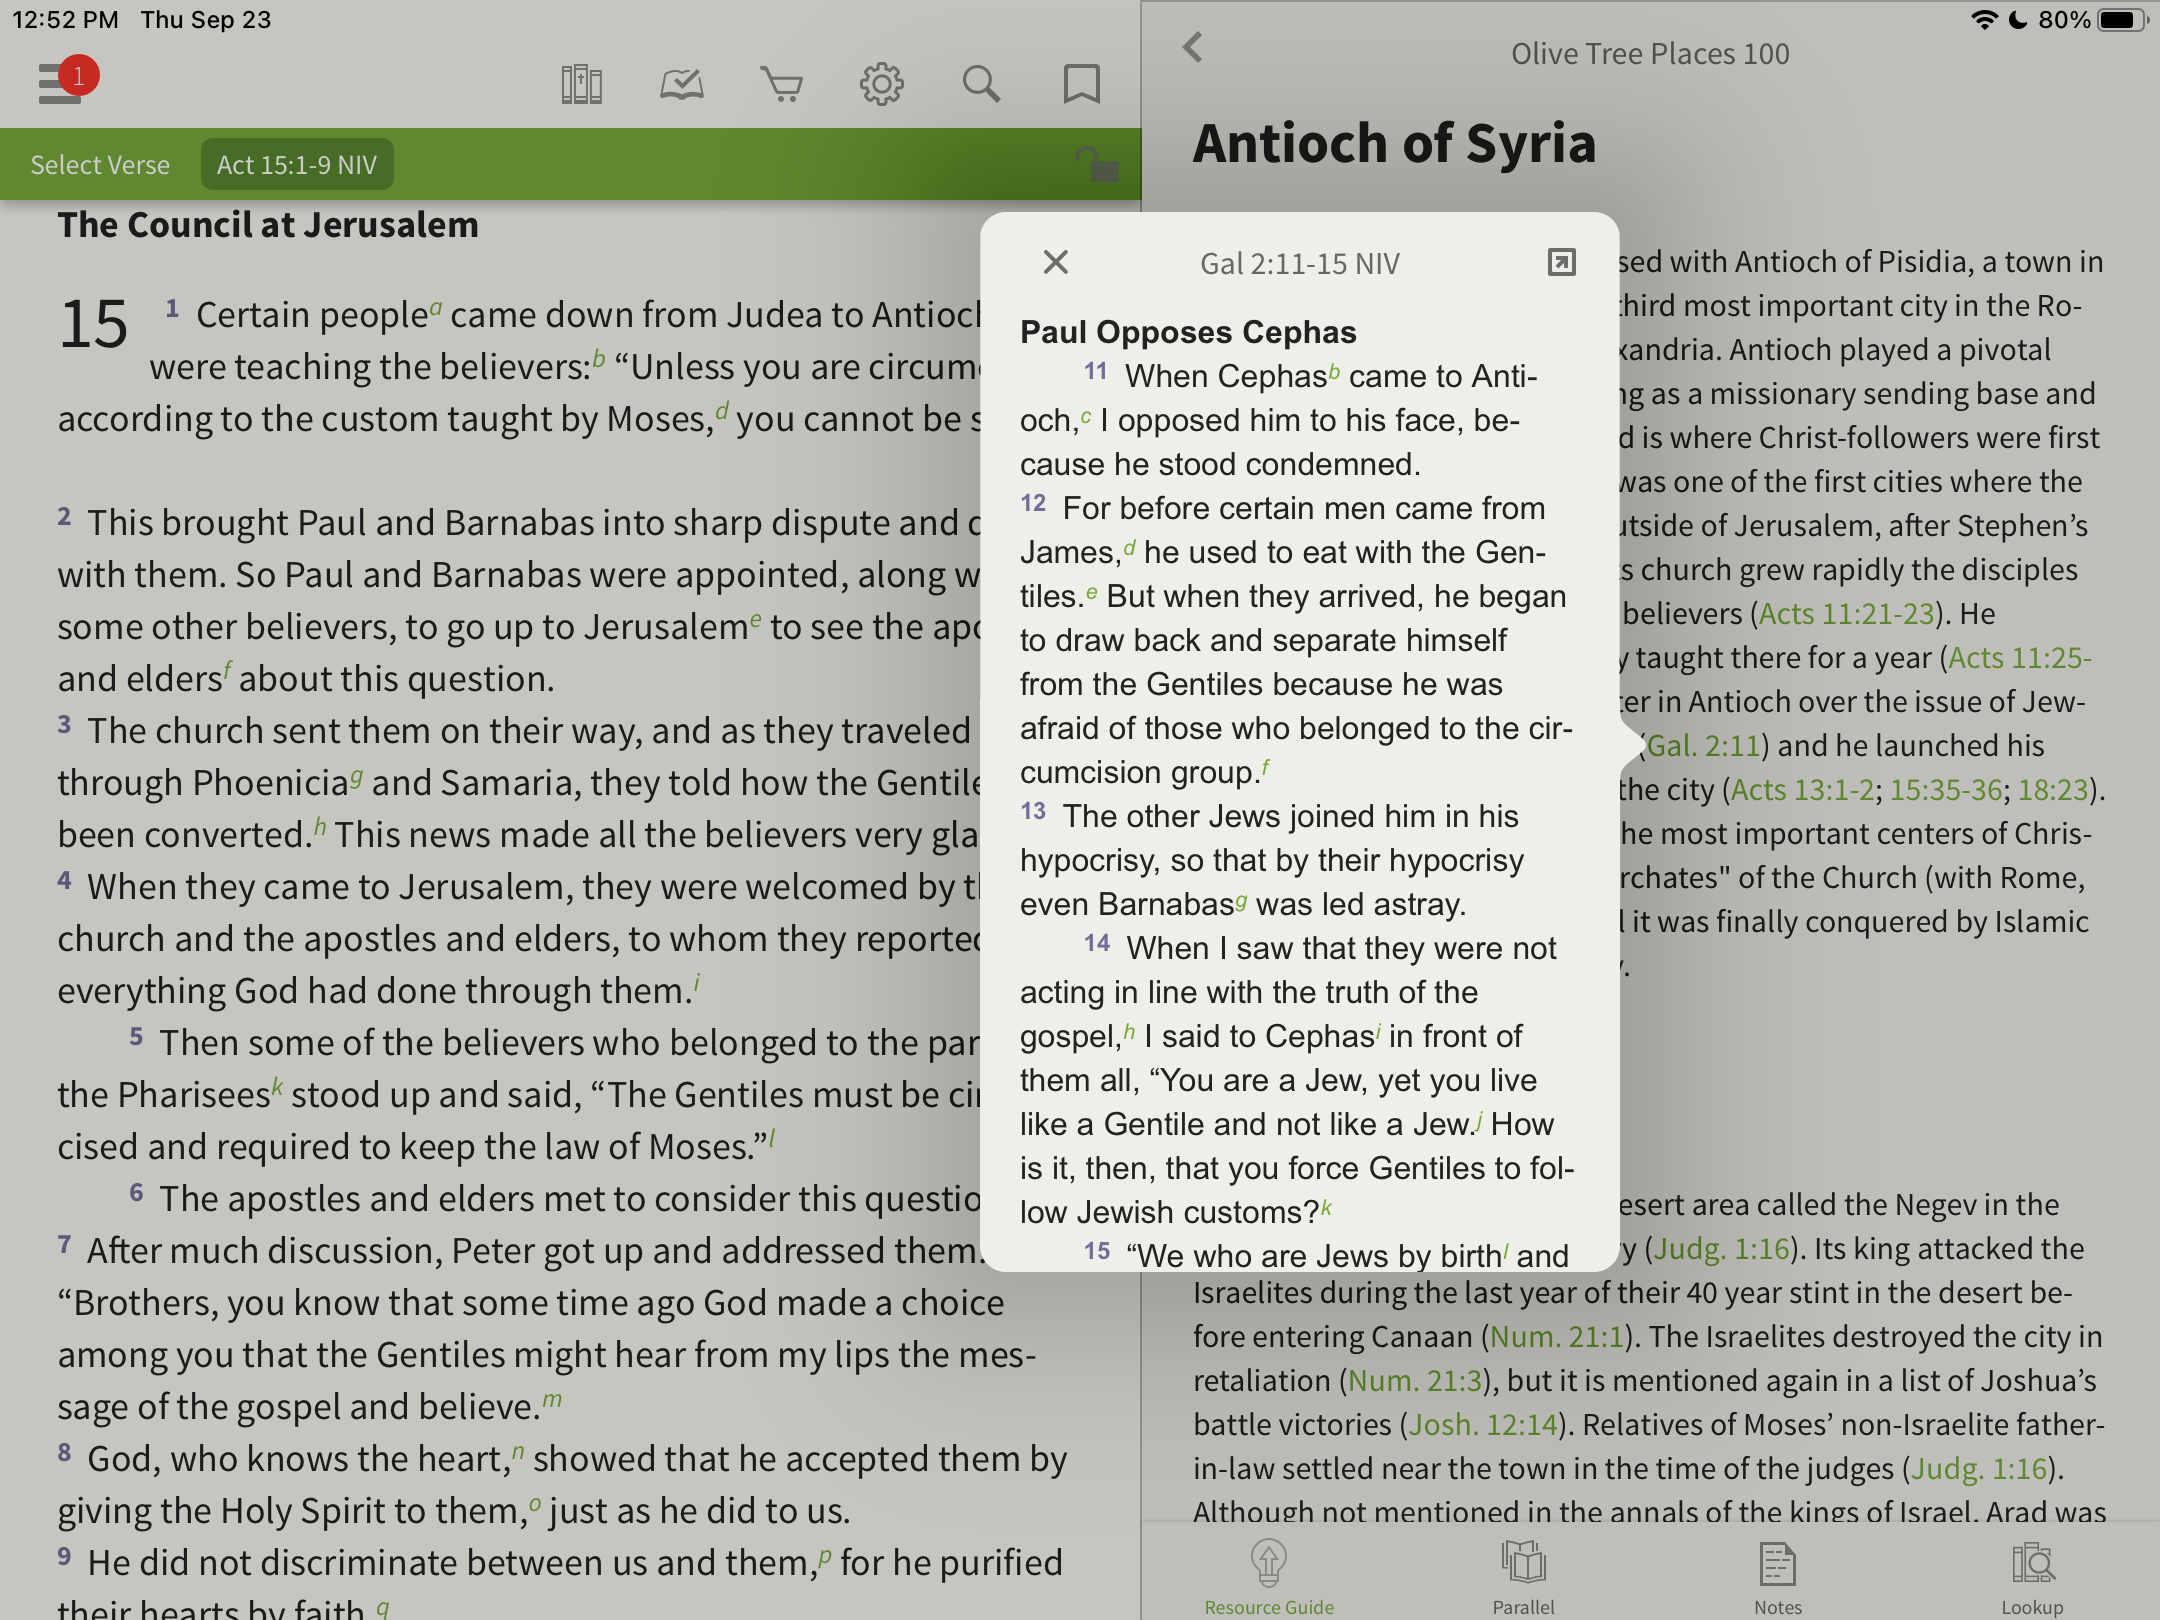Open the reading plan icon
Screen dimensions: 2160x1620
(682, 85)
